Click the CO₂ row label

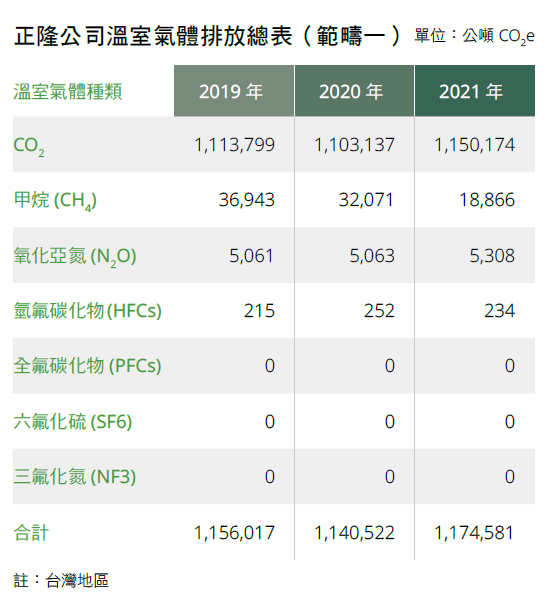point(29,146)
